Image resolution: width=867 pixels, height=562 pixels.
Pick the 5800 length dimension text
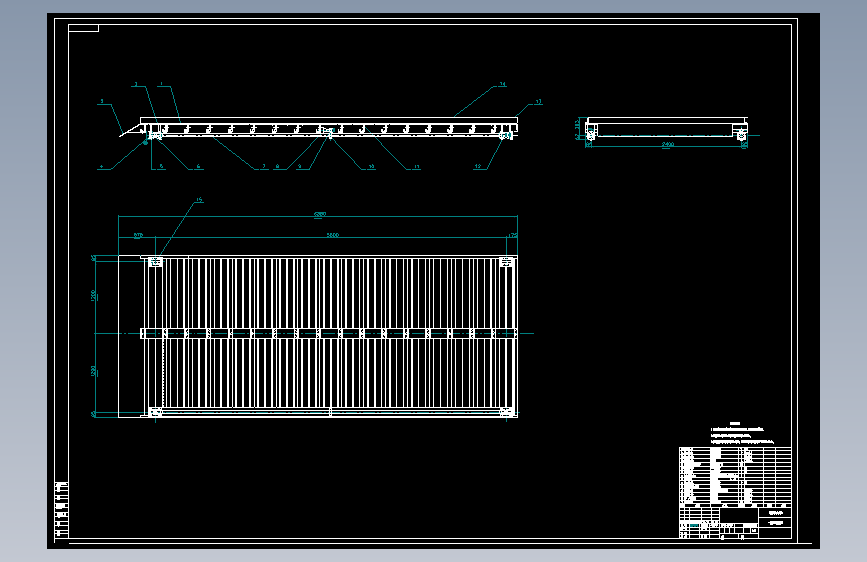click(x=332, y=235)
